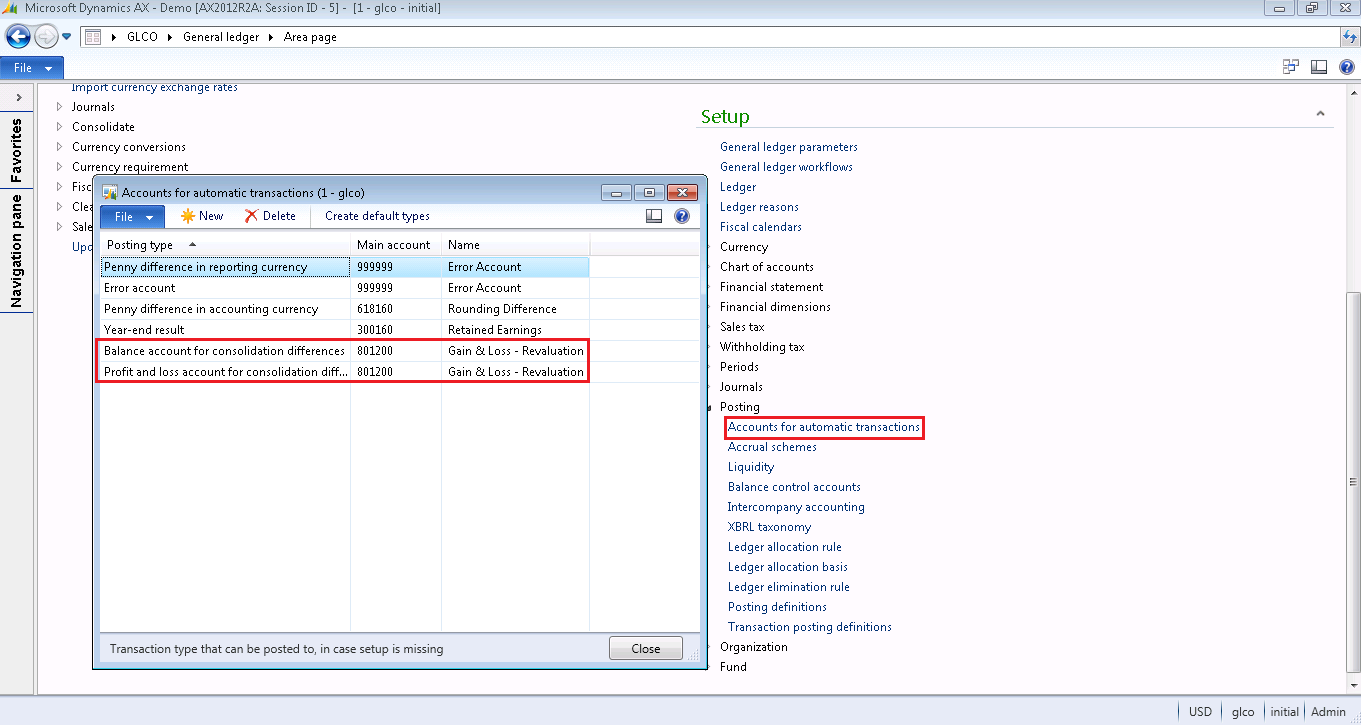
Task: Click the scrollbar up arrow on main page
Action: click(x=1352, y=90)
